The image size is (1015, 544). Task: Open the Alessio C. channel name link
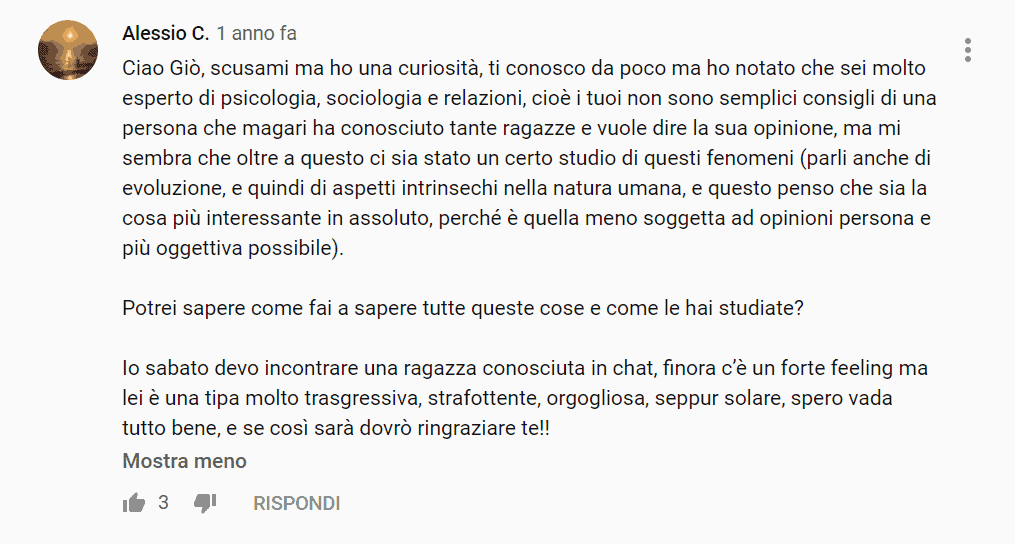(x=166, y=33)
